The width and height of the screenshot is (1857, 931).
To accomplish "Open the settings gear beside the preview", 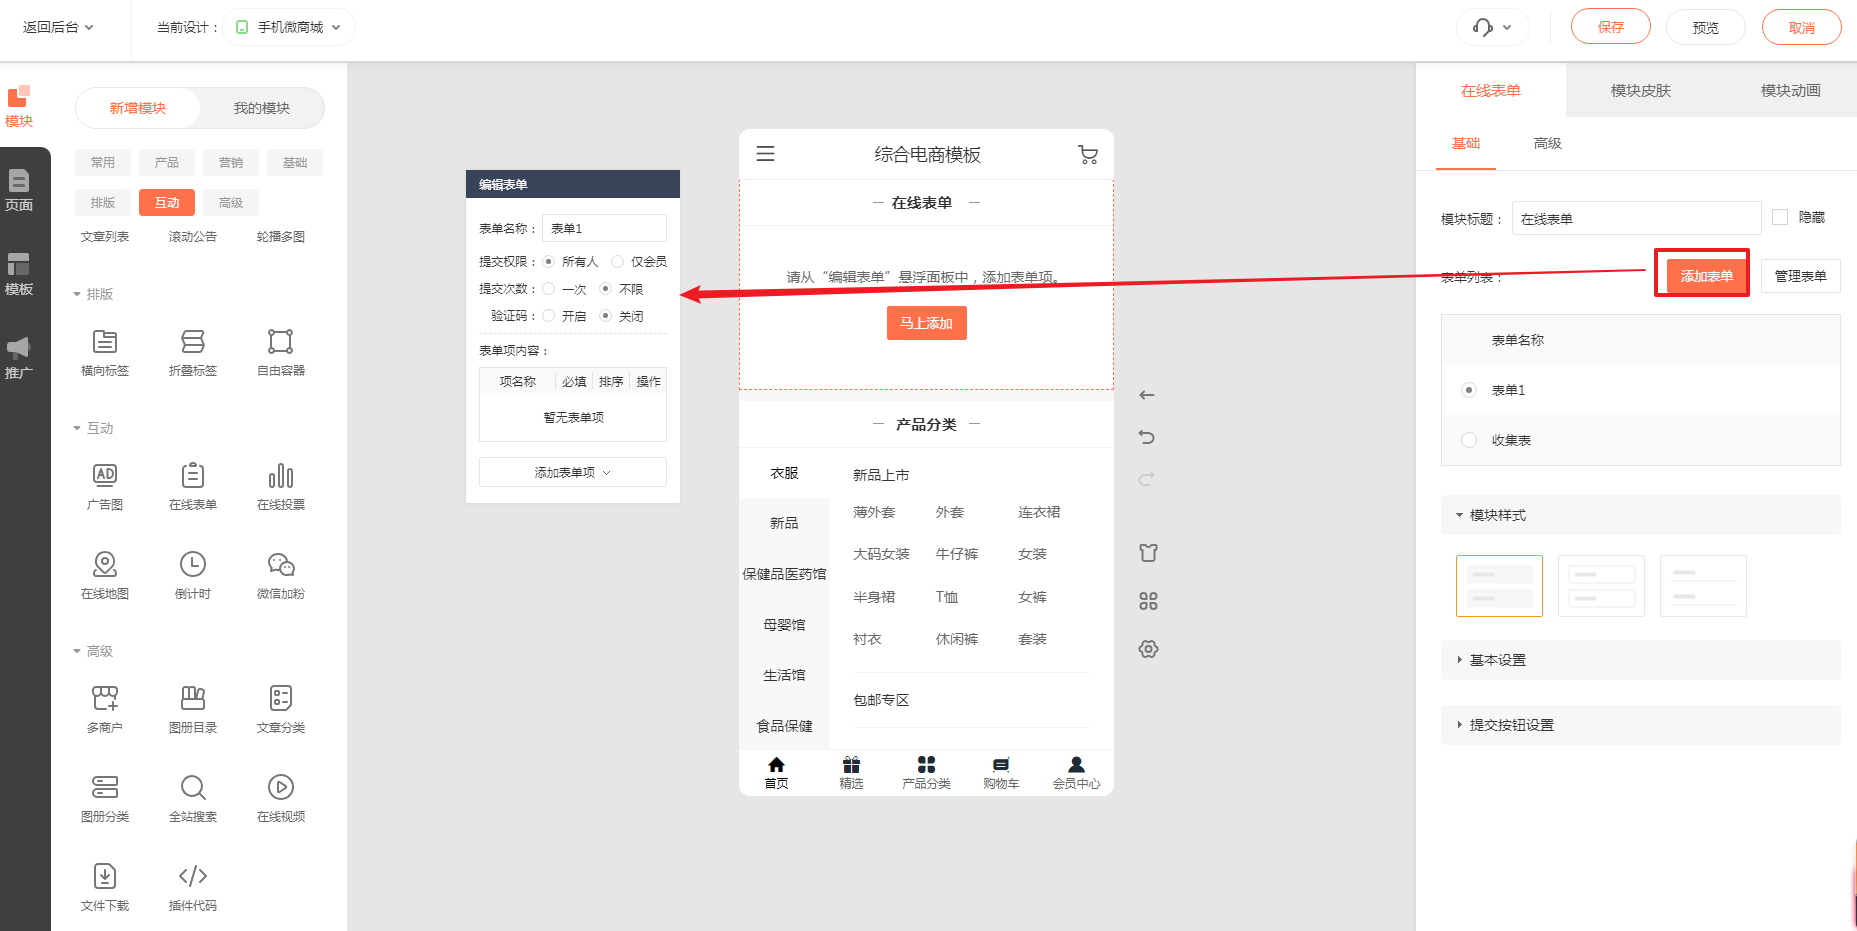I will pos(1148,649).
